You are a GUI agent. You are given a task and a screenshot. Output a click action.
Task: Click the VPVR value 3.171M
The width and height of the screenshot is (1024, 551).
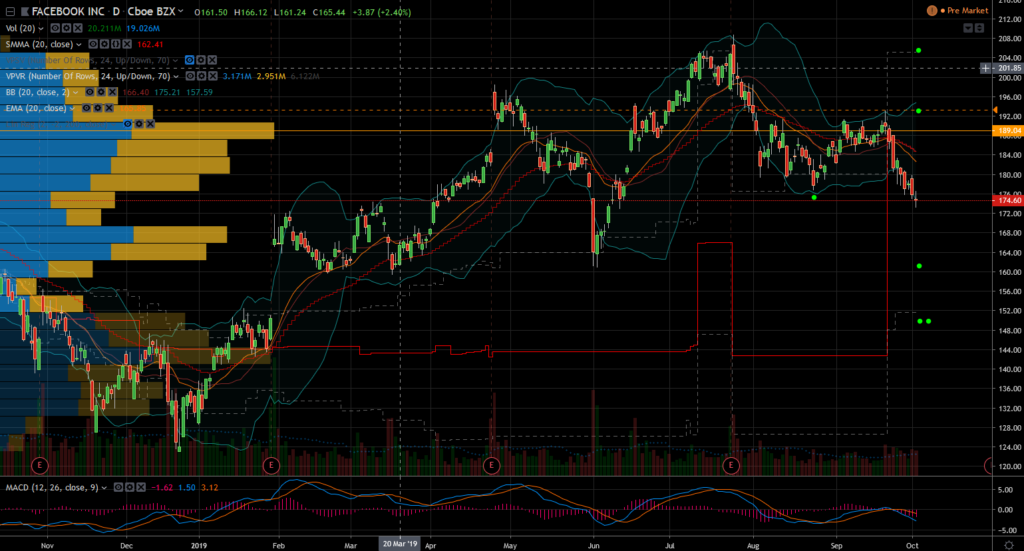(237, 76)
